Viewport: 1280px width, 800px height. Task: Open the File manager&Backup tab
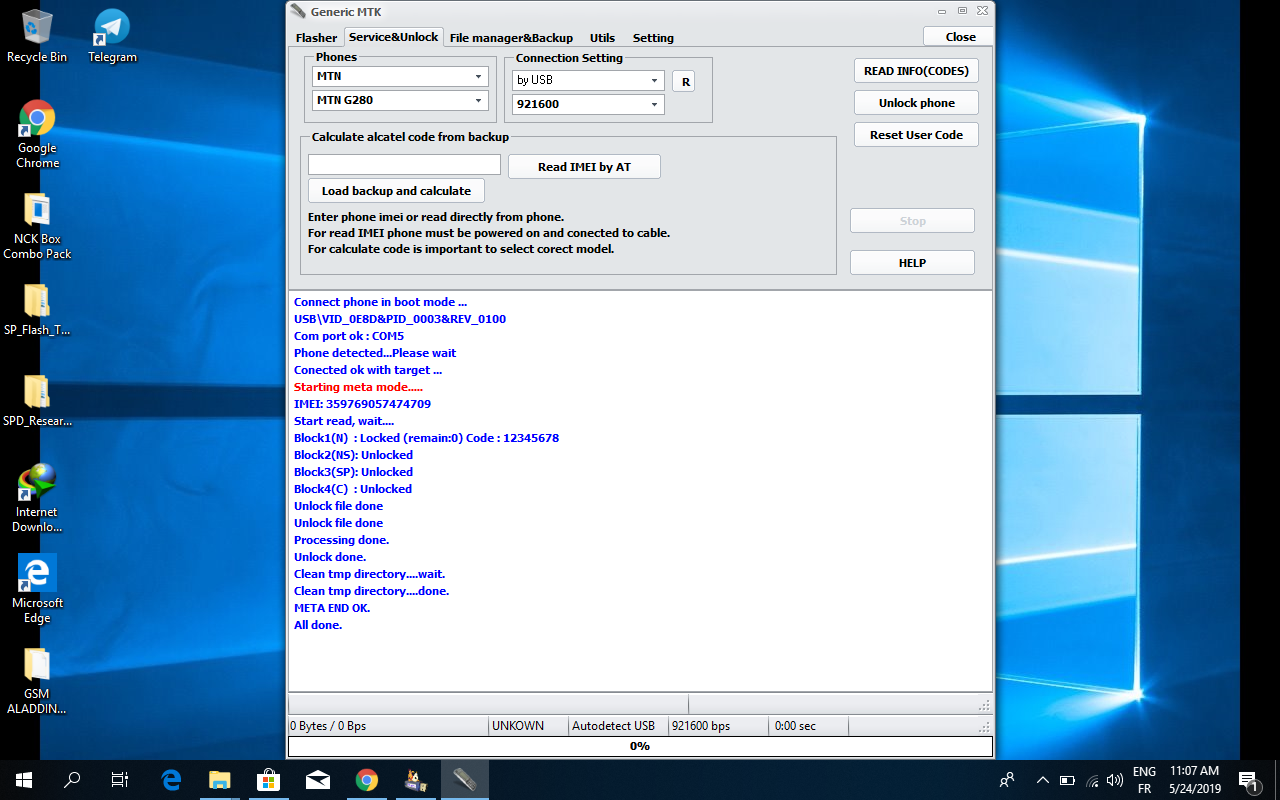pos(511,37)
